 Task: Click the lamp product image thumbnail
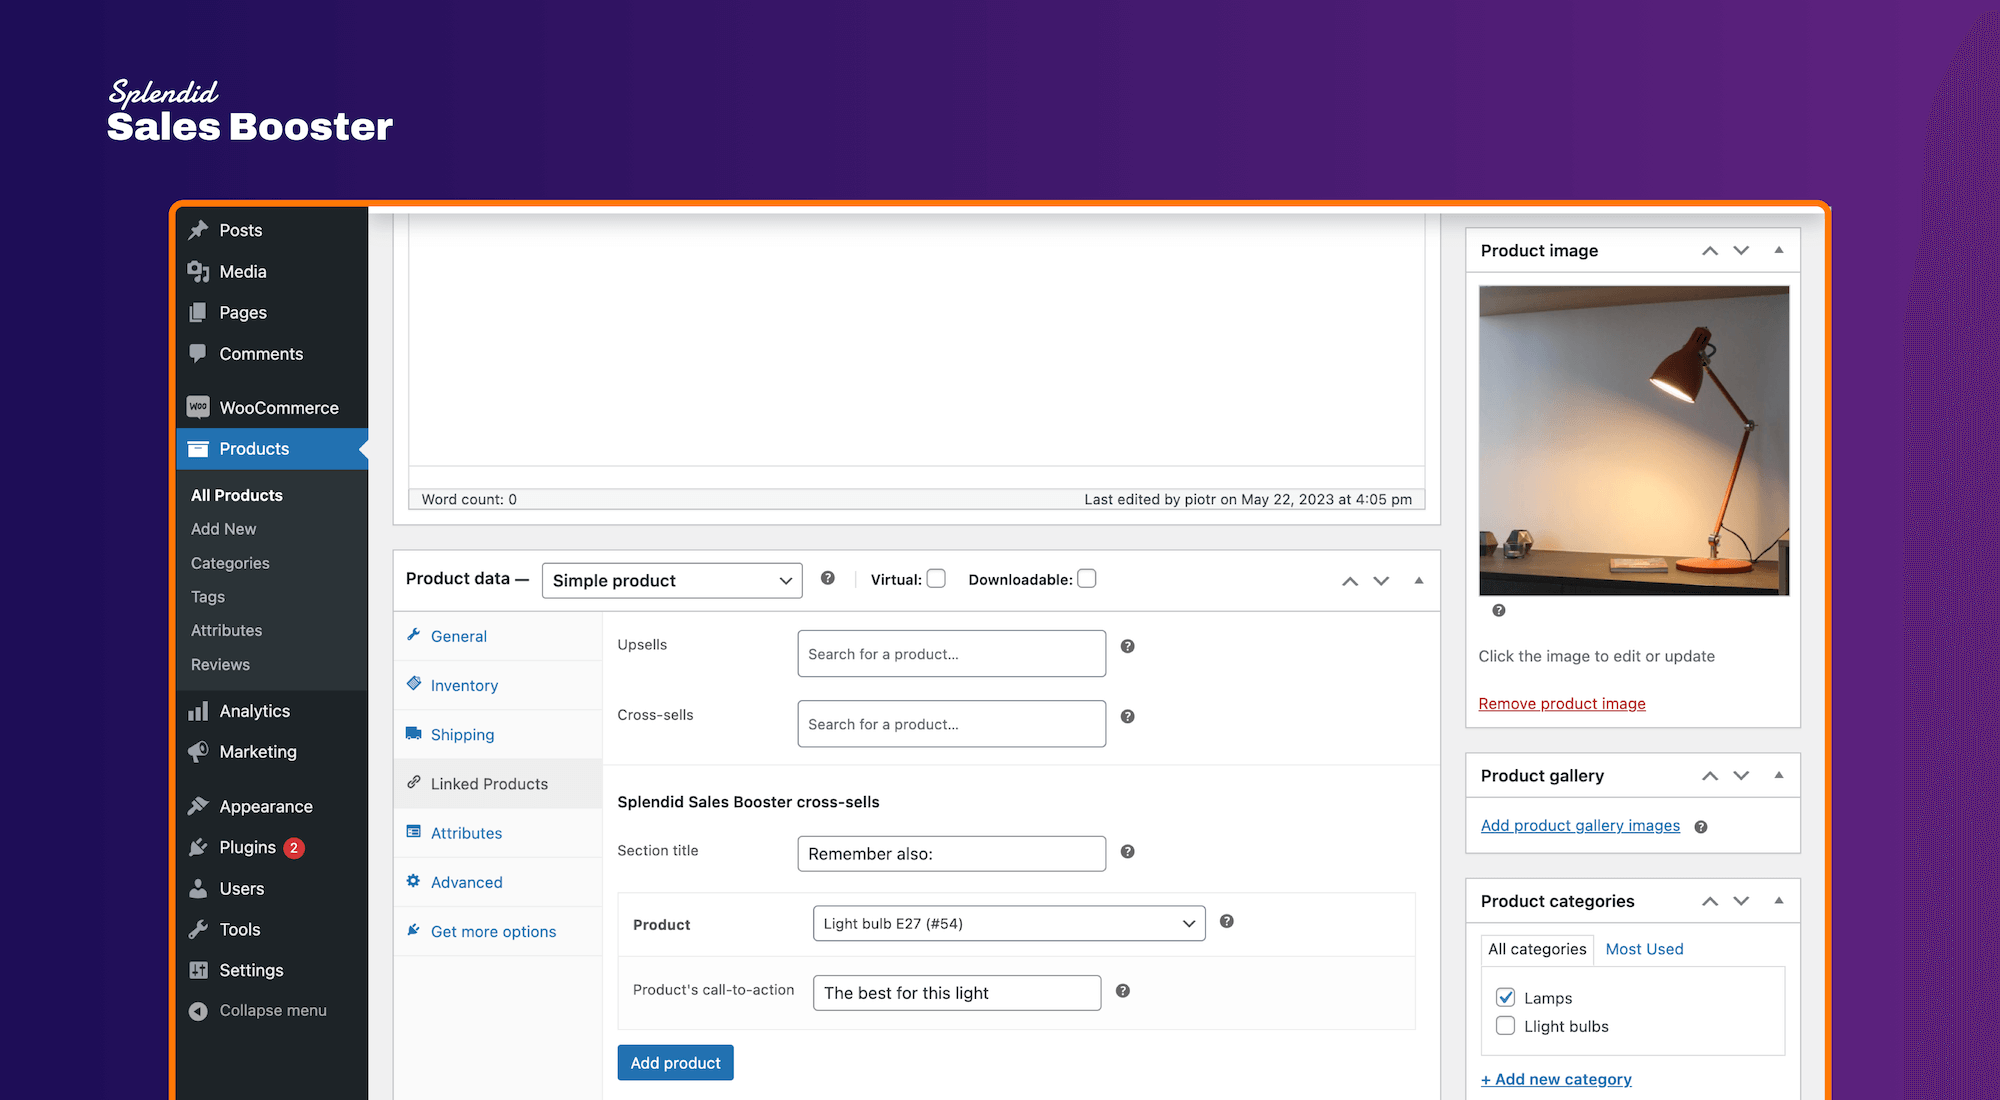point(1634,440)
